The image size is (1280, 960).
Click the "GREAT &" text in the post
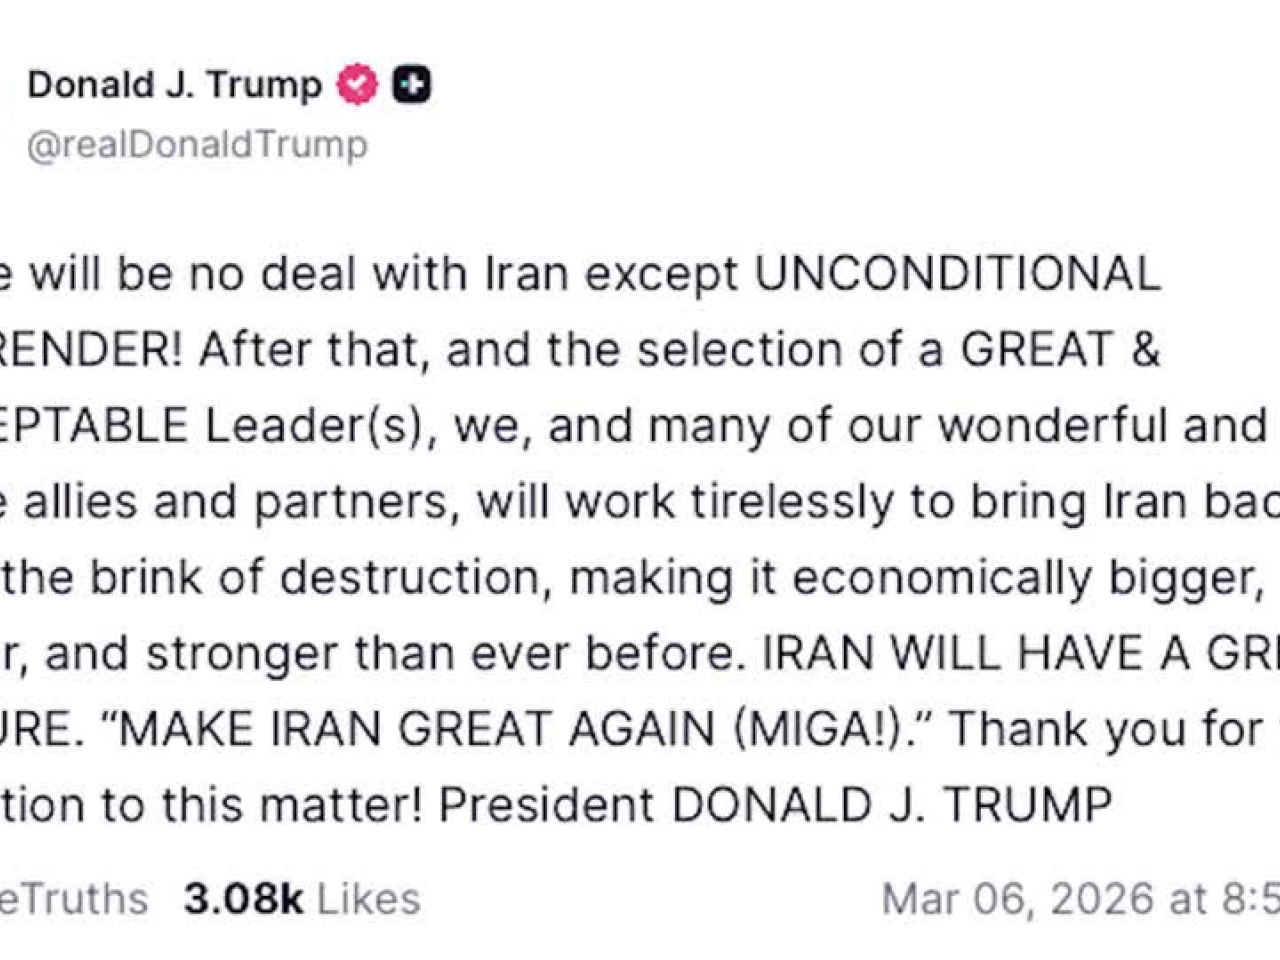(1060, 350)
